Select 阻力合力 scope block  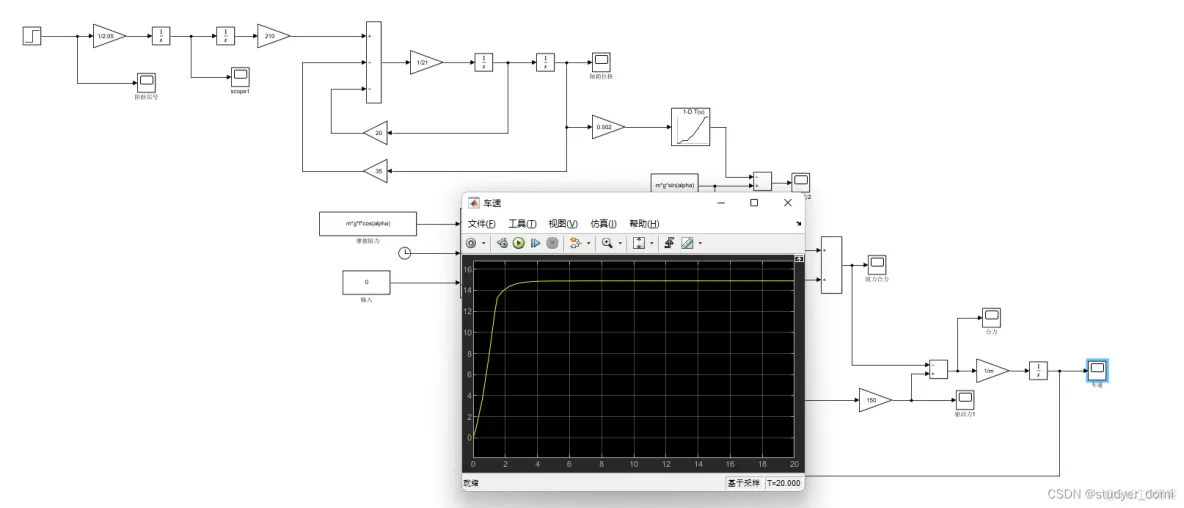(877, 265)
